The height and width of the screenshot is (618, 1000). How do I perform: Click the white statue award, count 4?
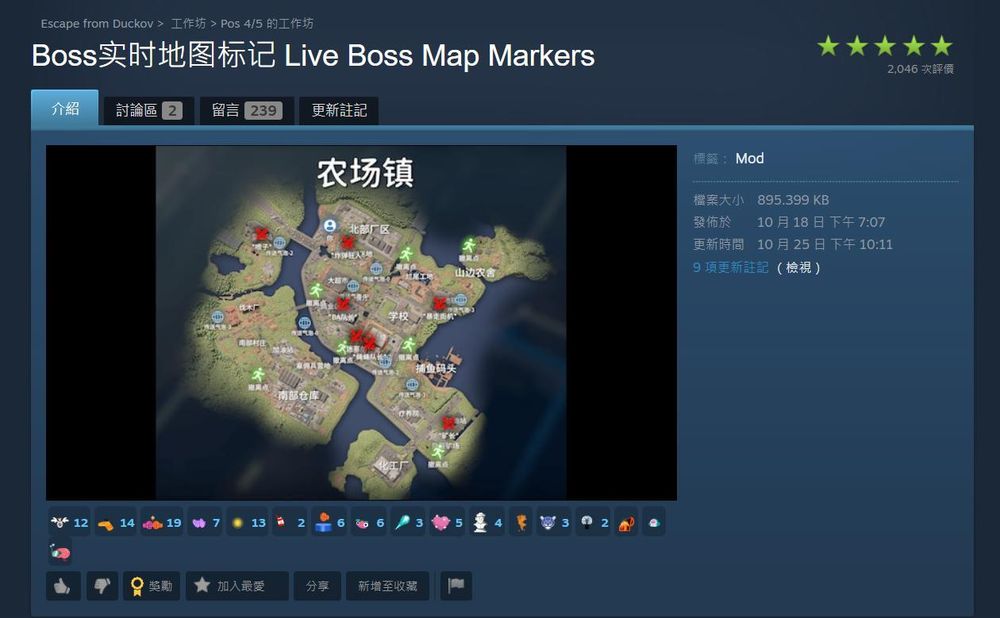(487, 523)
